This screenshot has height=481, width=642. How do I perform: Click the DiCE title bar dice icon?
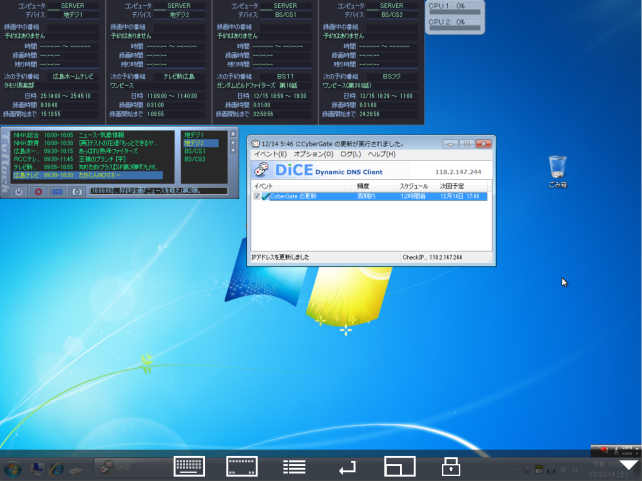click(255, 144)
